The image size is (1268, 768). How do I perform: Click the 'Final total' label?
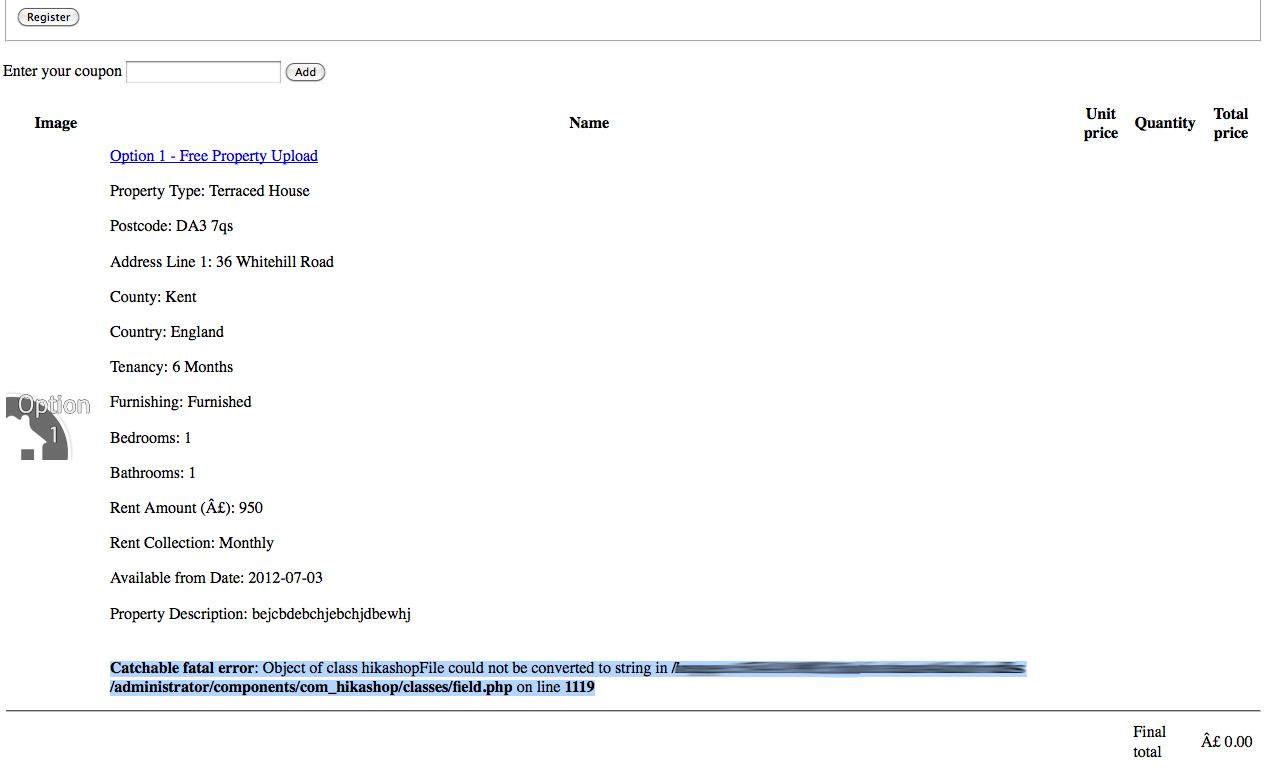[x=1149, y=742]
